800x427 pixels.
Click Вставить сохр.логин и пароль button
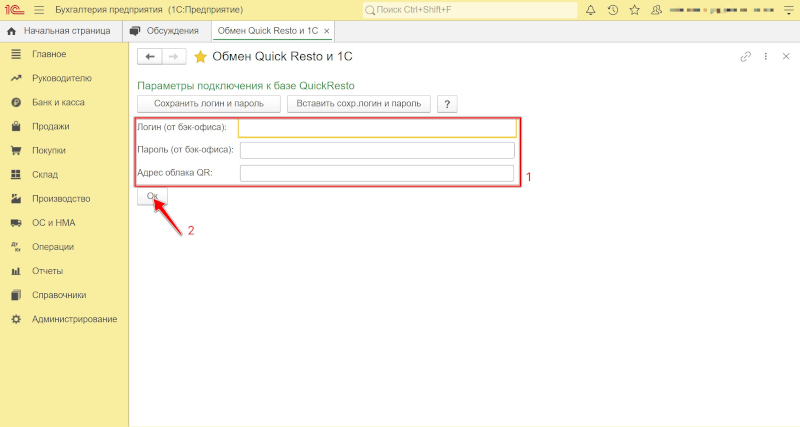(x=359, y=104)
